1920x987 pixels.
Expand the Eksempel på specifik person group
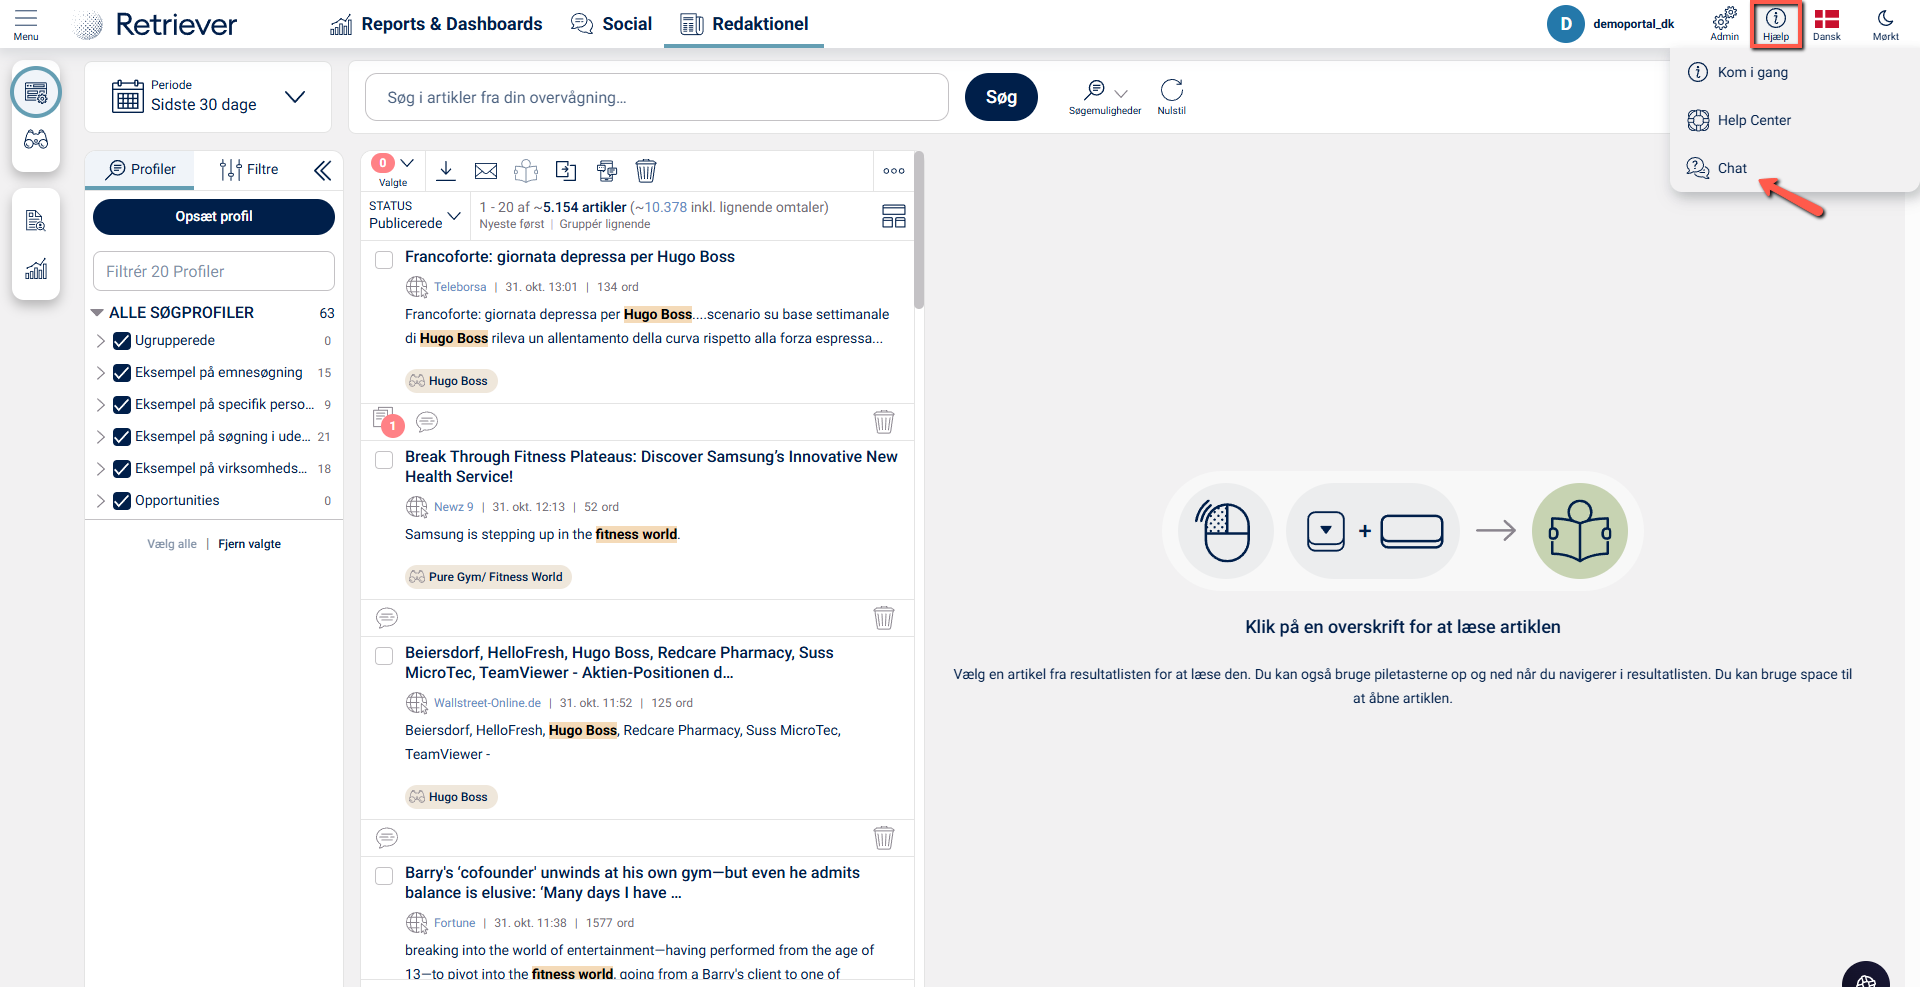pyautogui.click(x=101, y=405)
